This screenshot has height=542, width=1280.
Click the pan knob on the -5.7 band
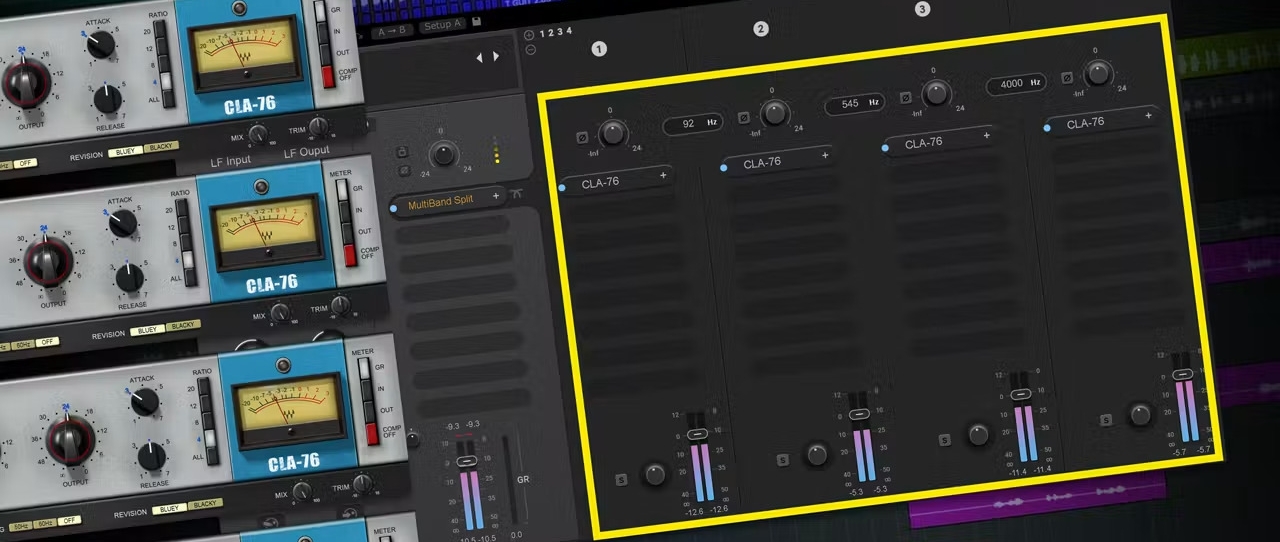point(1140,414)
